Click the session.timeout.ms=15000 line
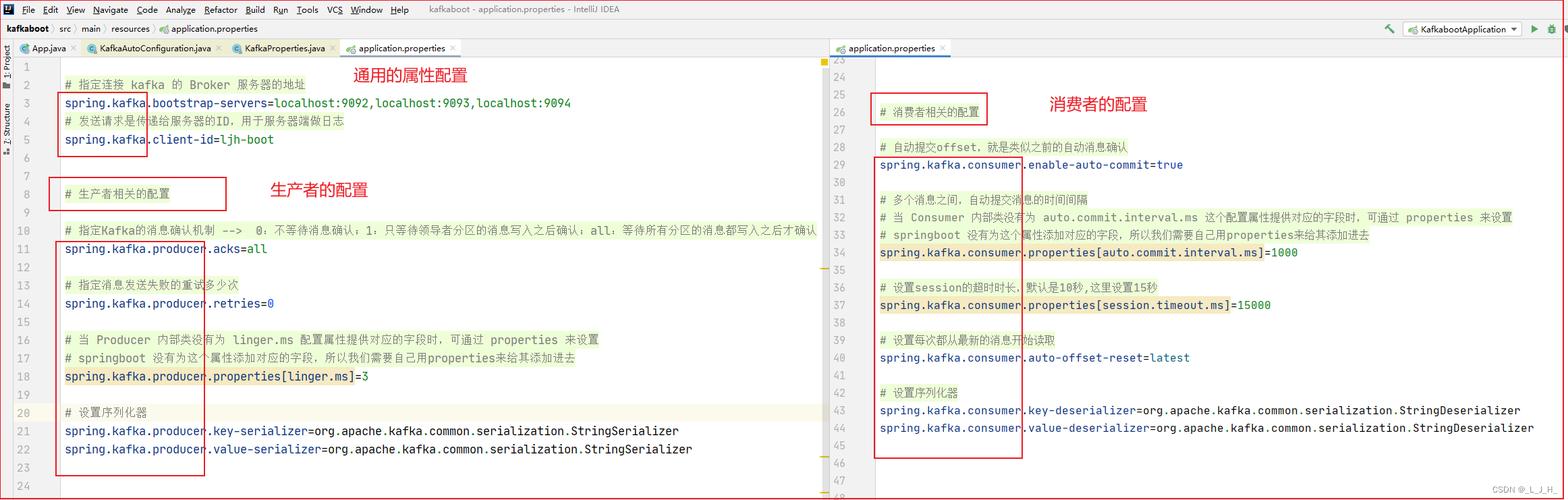The width and height of the screenshot is (1568, 500). [x=1075, y=305]
